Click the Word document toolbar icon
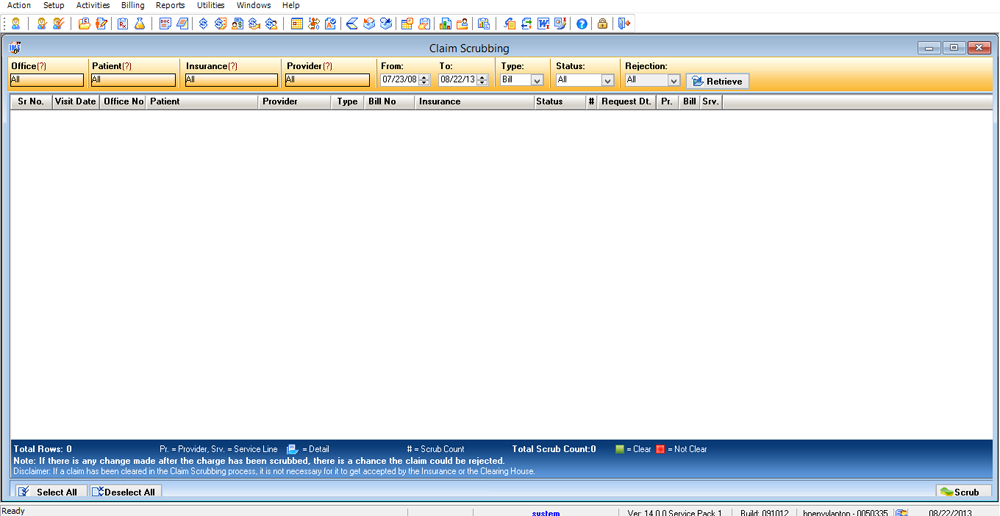The width and height of the screenshot is (1000, 516). pyautogui.click(x=543, y=24)
